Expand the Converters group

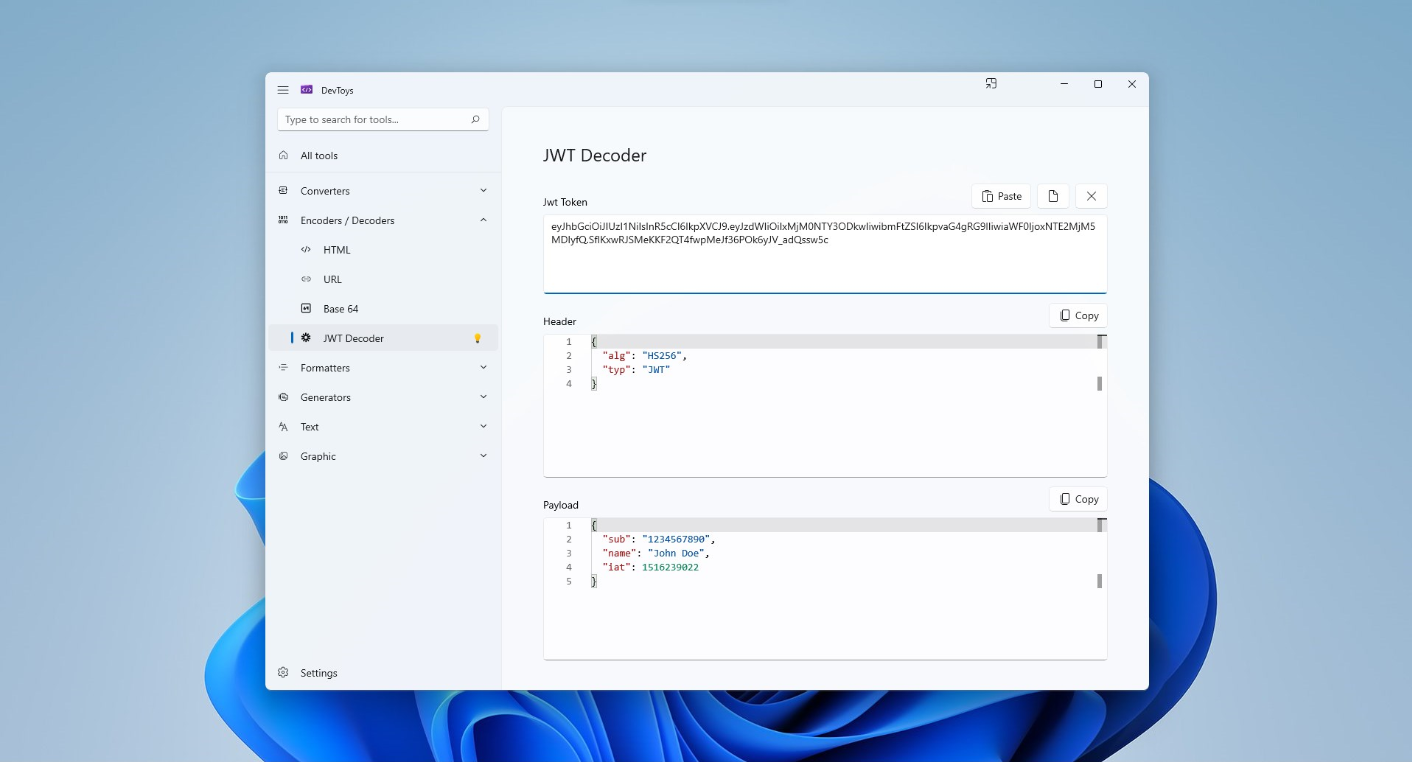(x=484, y=191)
